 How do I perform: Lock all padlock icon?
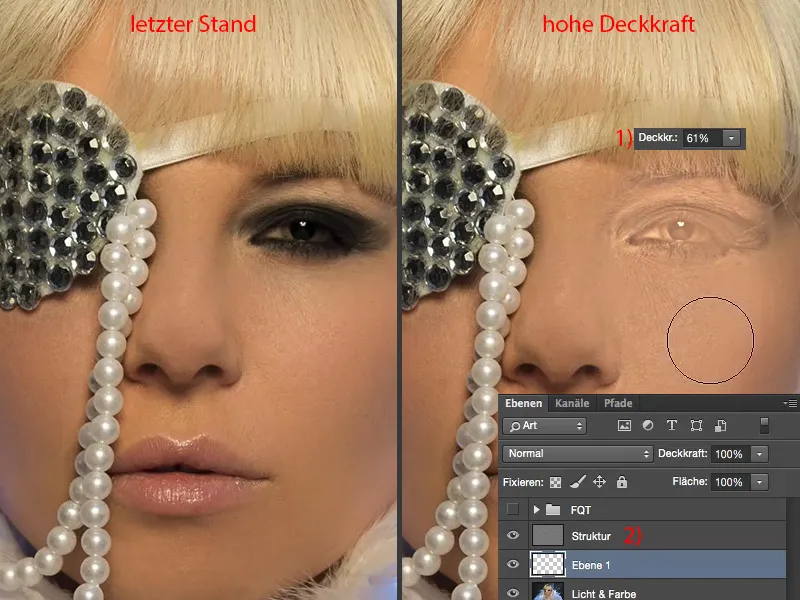(621, 482)
